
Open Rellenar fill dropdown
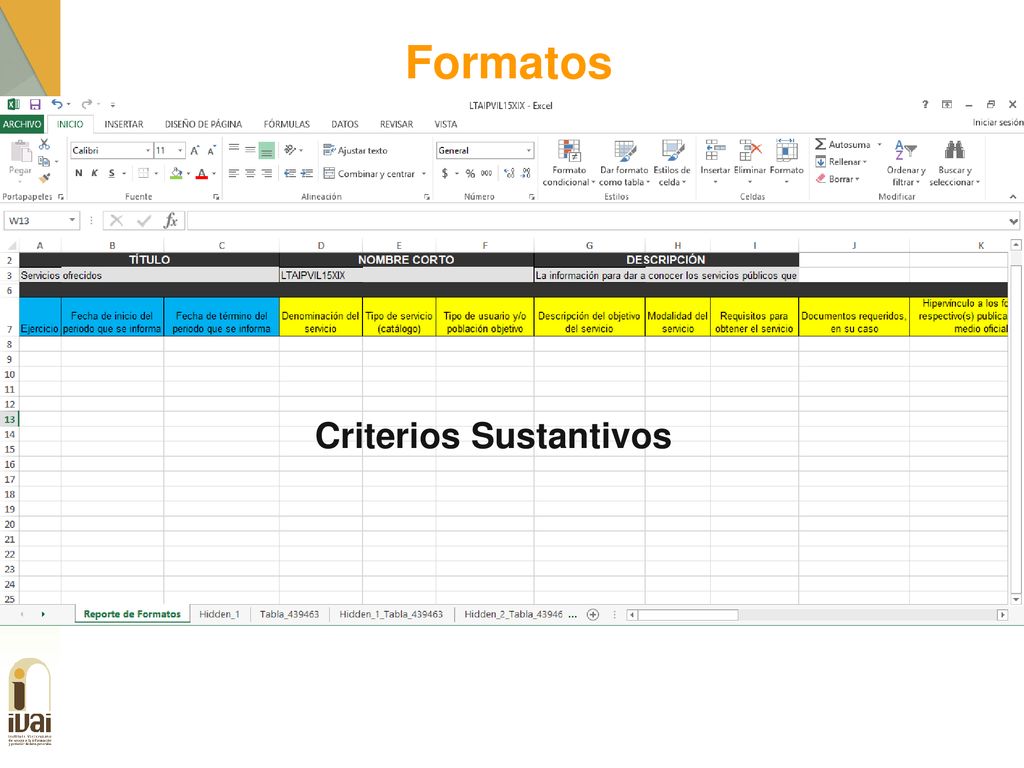tap(841, 162)
